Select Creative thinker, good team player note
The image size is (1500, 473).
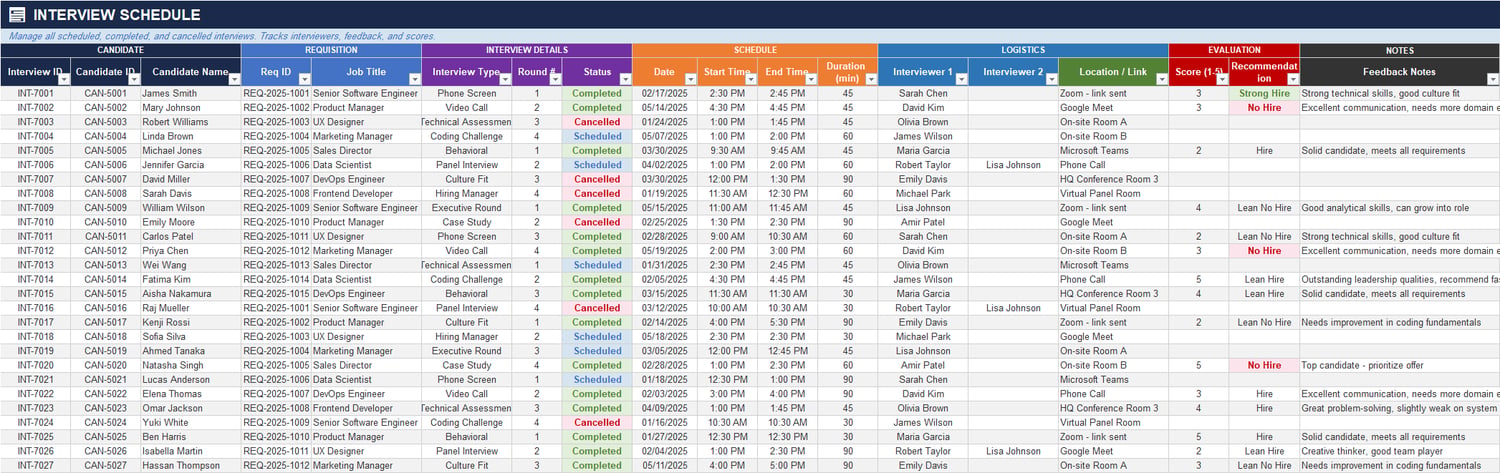[x=1400, y=451]
